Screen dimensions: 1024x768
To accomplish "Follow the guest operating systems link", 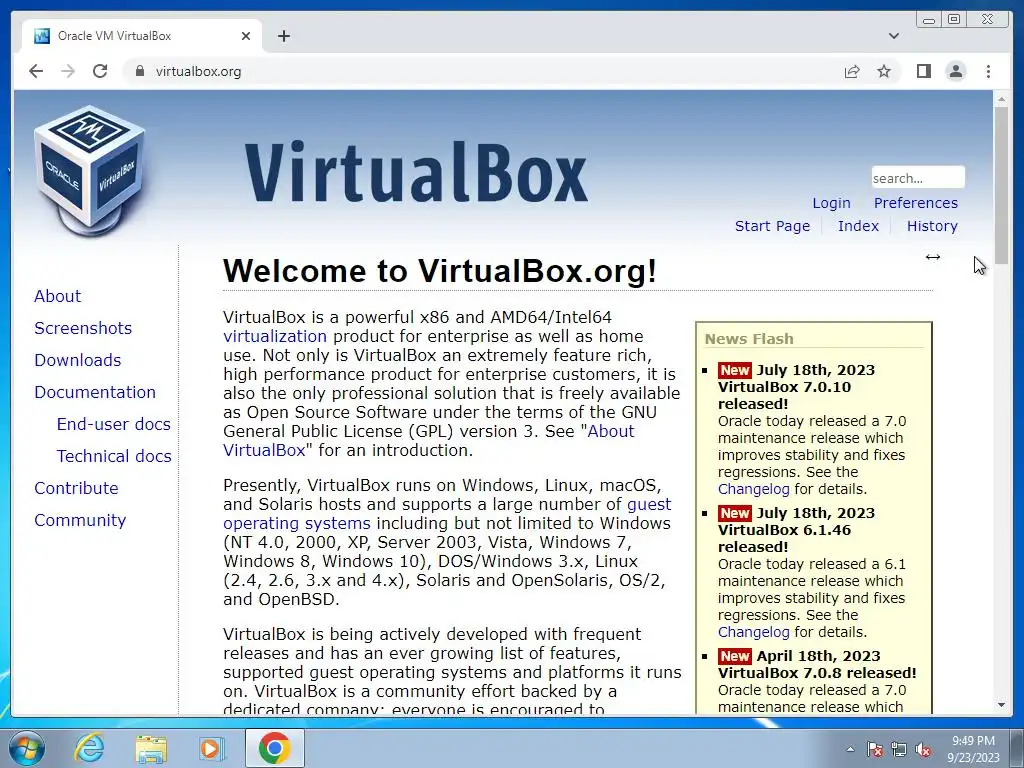I will tap(447, 514).
